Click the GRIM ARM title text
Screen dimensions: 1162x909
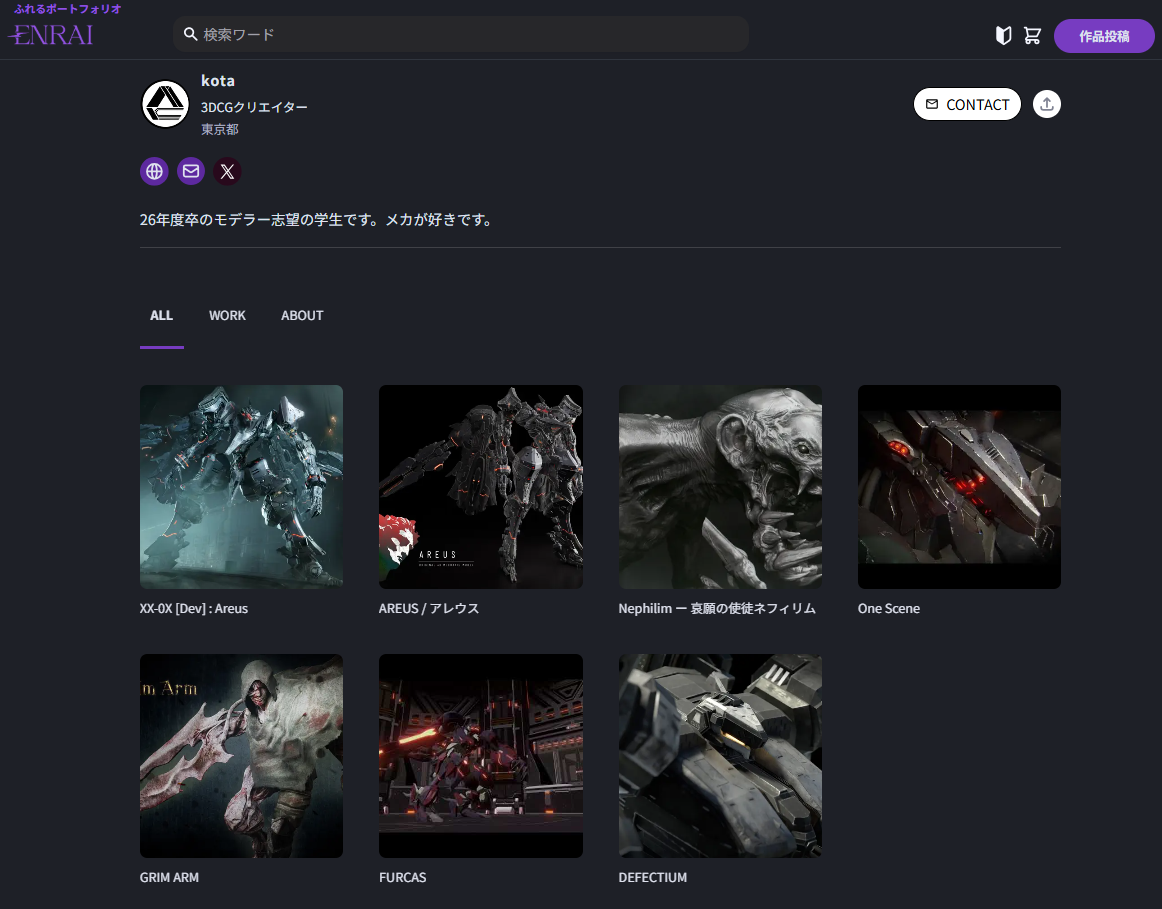pyautogui.click(x=169, y=877)
